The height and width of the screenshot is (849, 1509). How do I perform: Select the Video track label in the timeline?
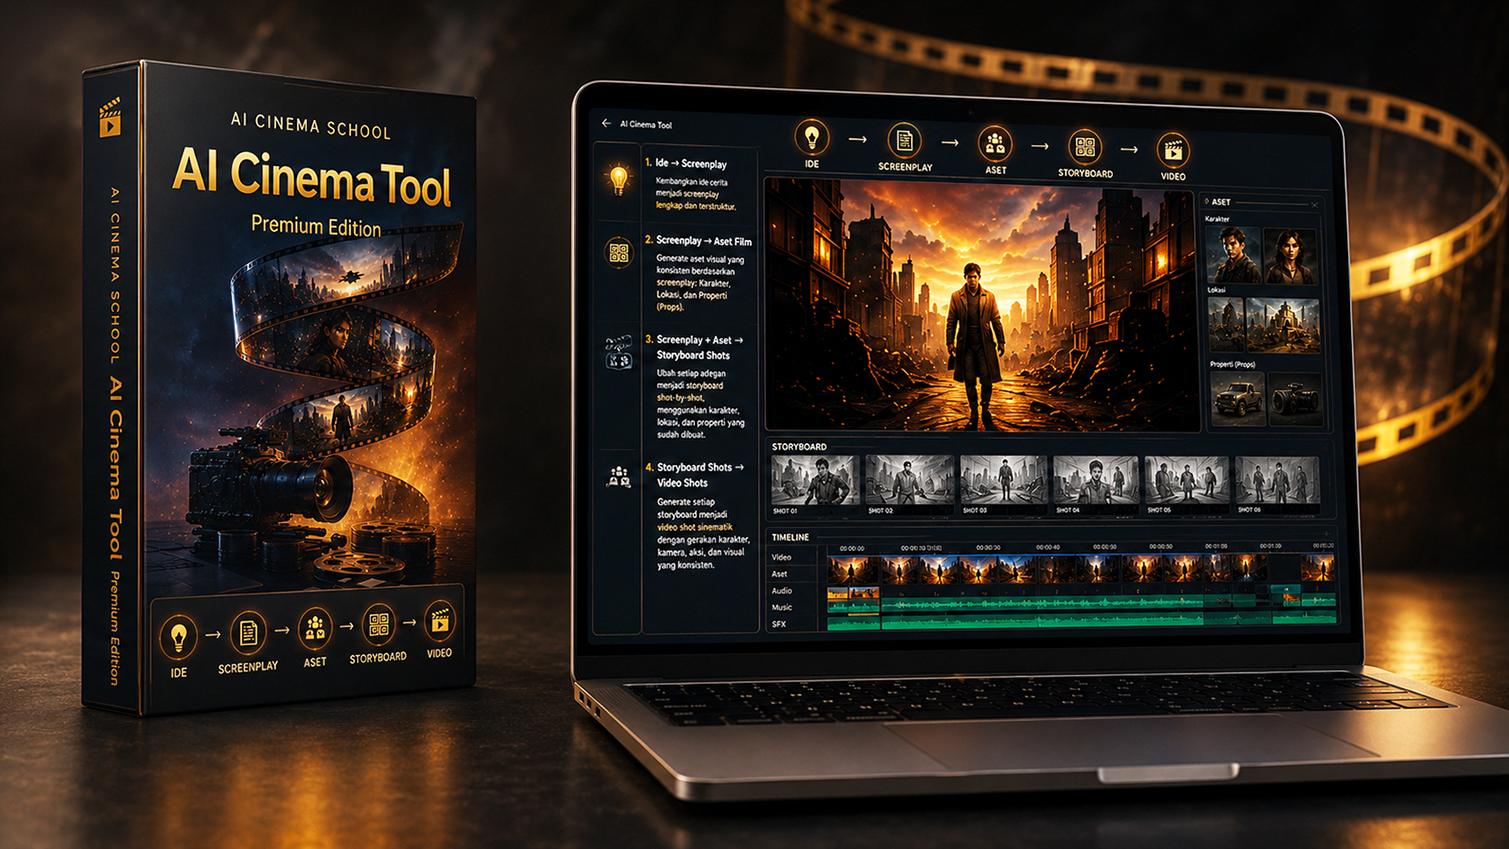point(781,557)
